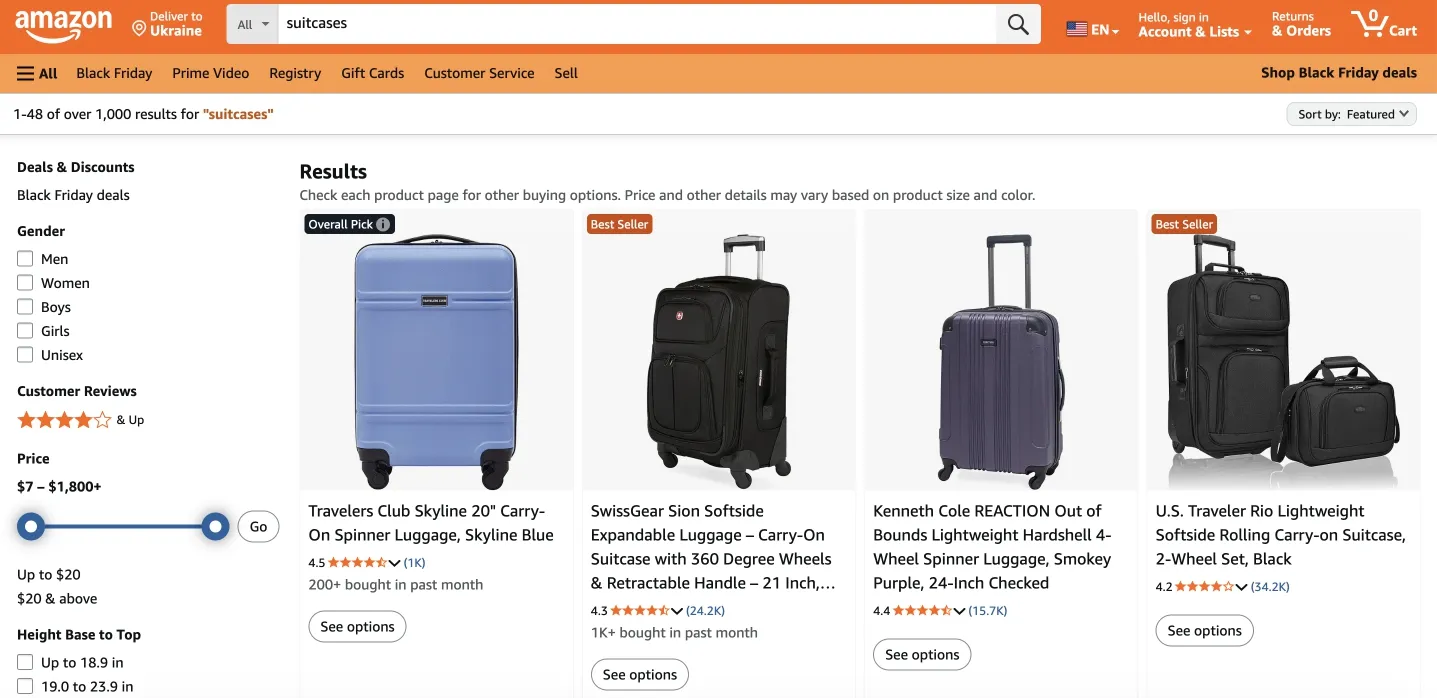
Task: Check the Up to 18.9 in height filter
Action: [24, 662]
